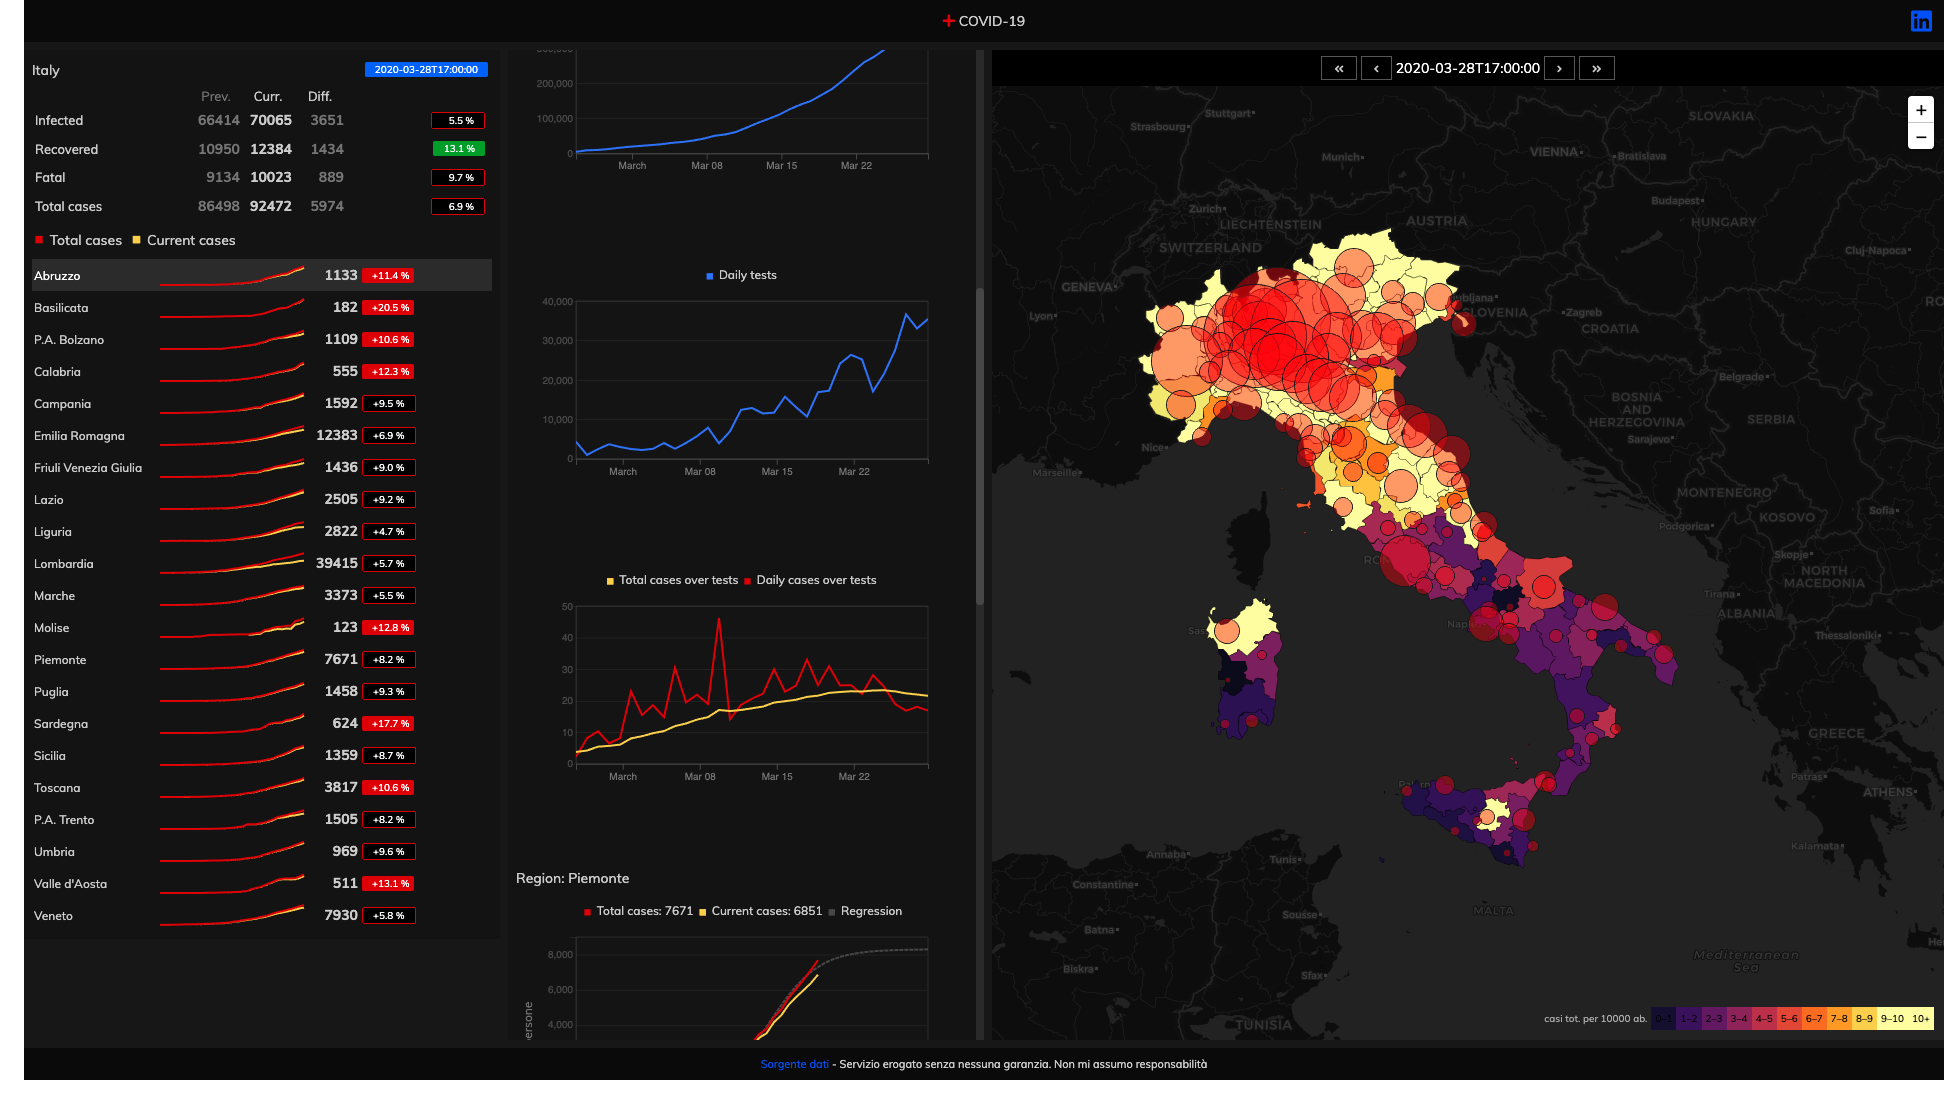
Task: Zoom out the map with minus button
Action: (x=1920, y=137)
